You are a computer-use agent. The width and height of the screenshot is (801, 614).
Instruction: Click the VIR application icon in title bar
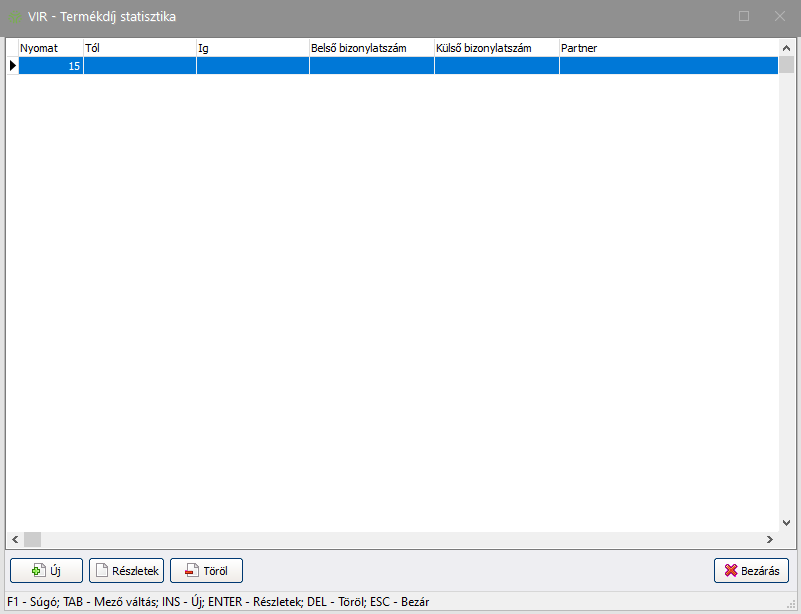pos(16,16)
